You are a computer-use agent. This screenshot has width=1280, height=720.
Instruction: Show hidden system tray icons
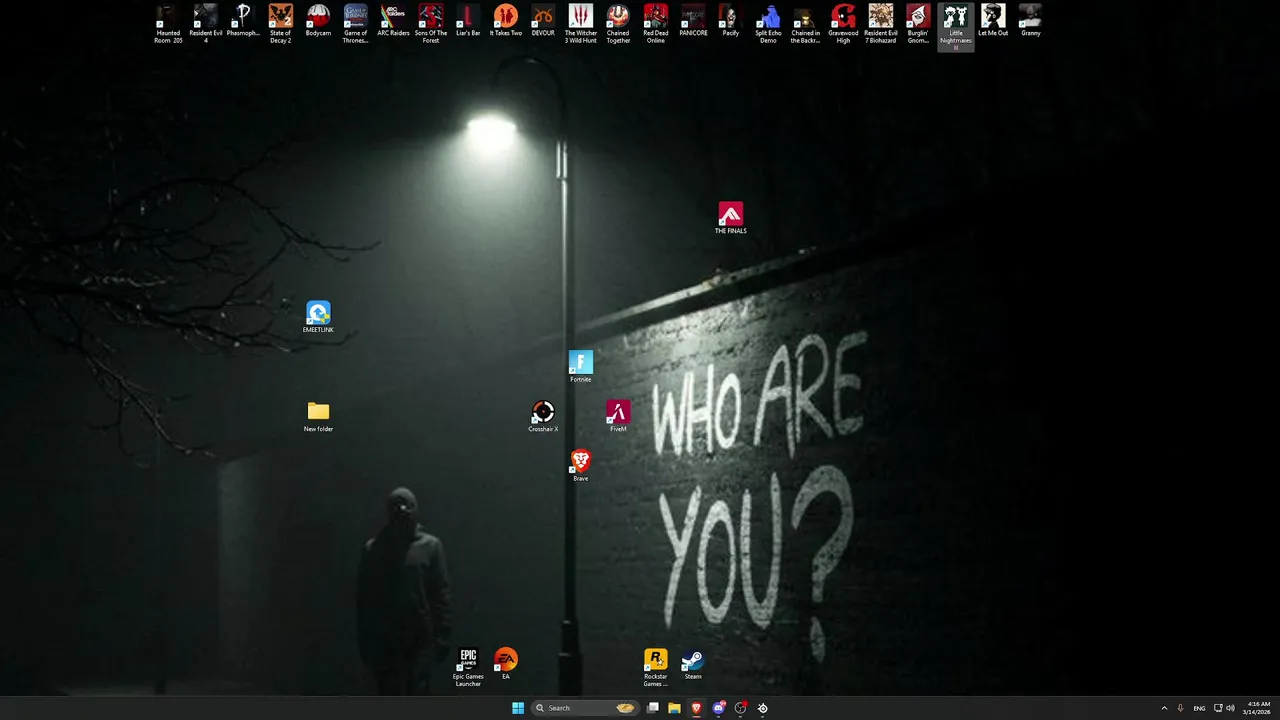(x=1164, y=708)
